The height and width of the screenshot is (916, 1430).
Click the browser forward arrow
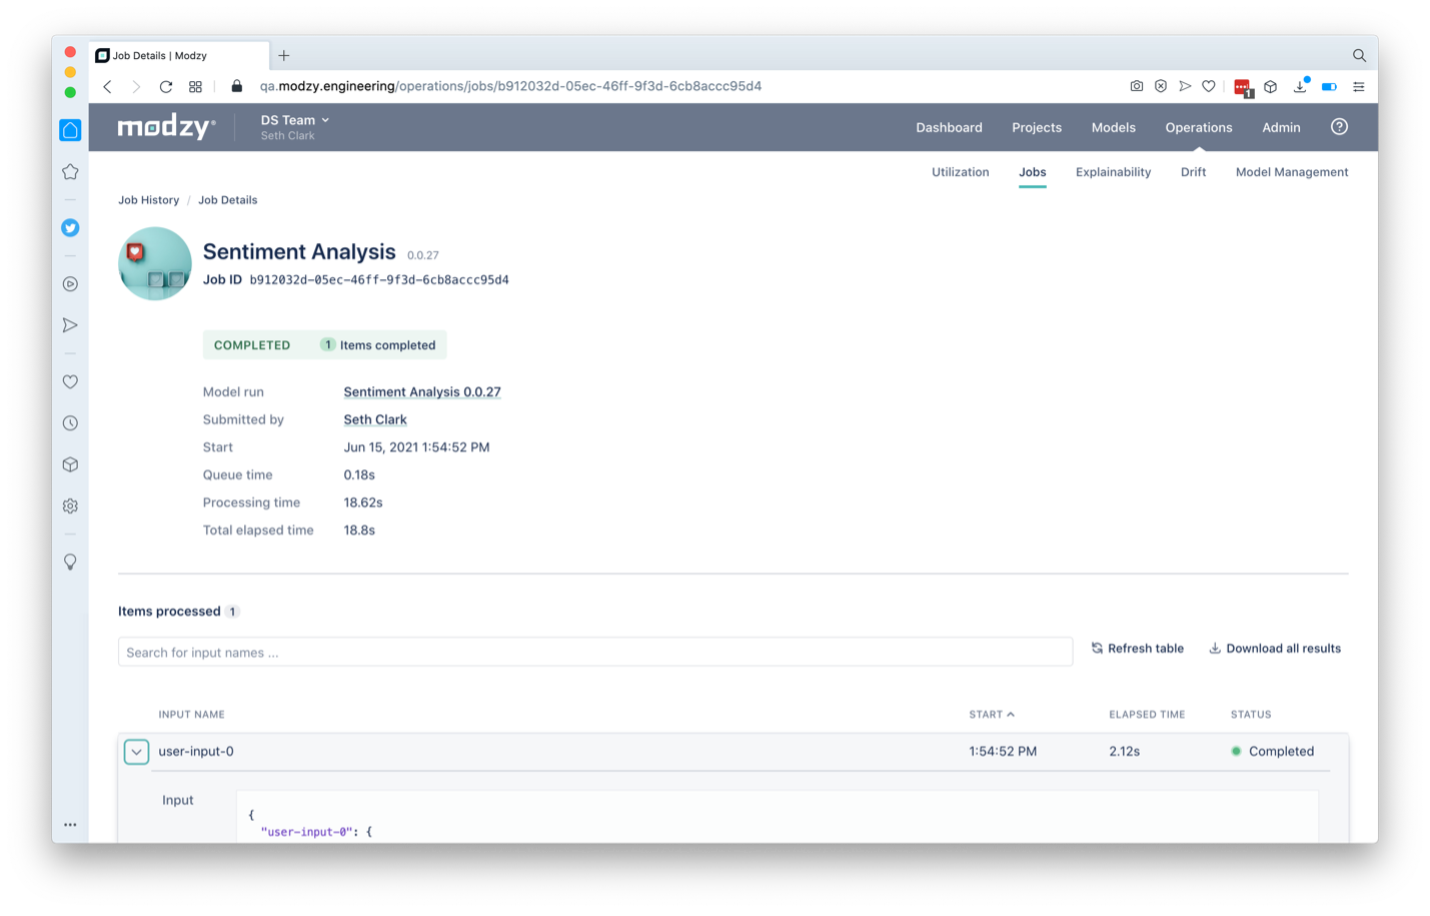point(136,87)
